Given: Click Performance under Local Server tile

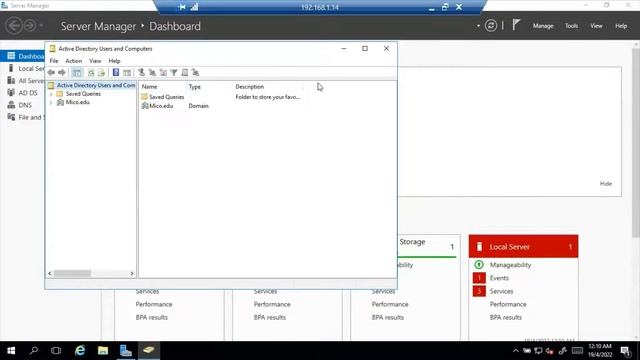Looking at the screenshot, I should coord(508,304).
